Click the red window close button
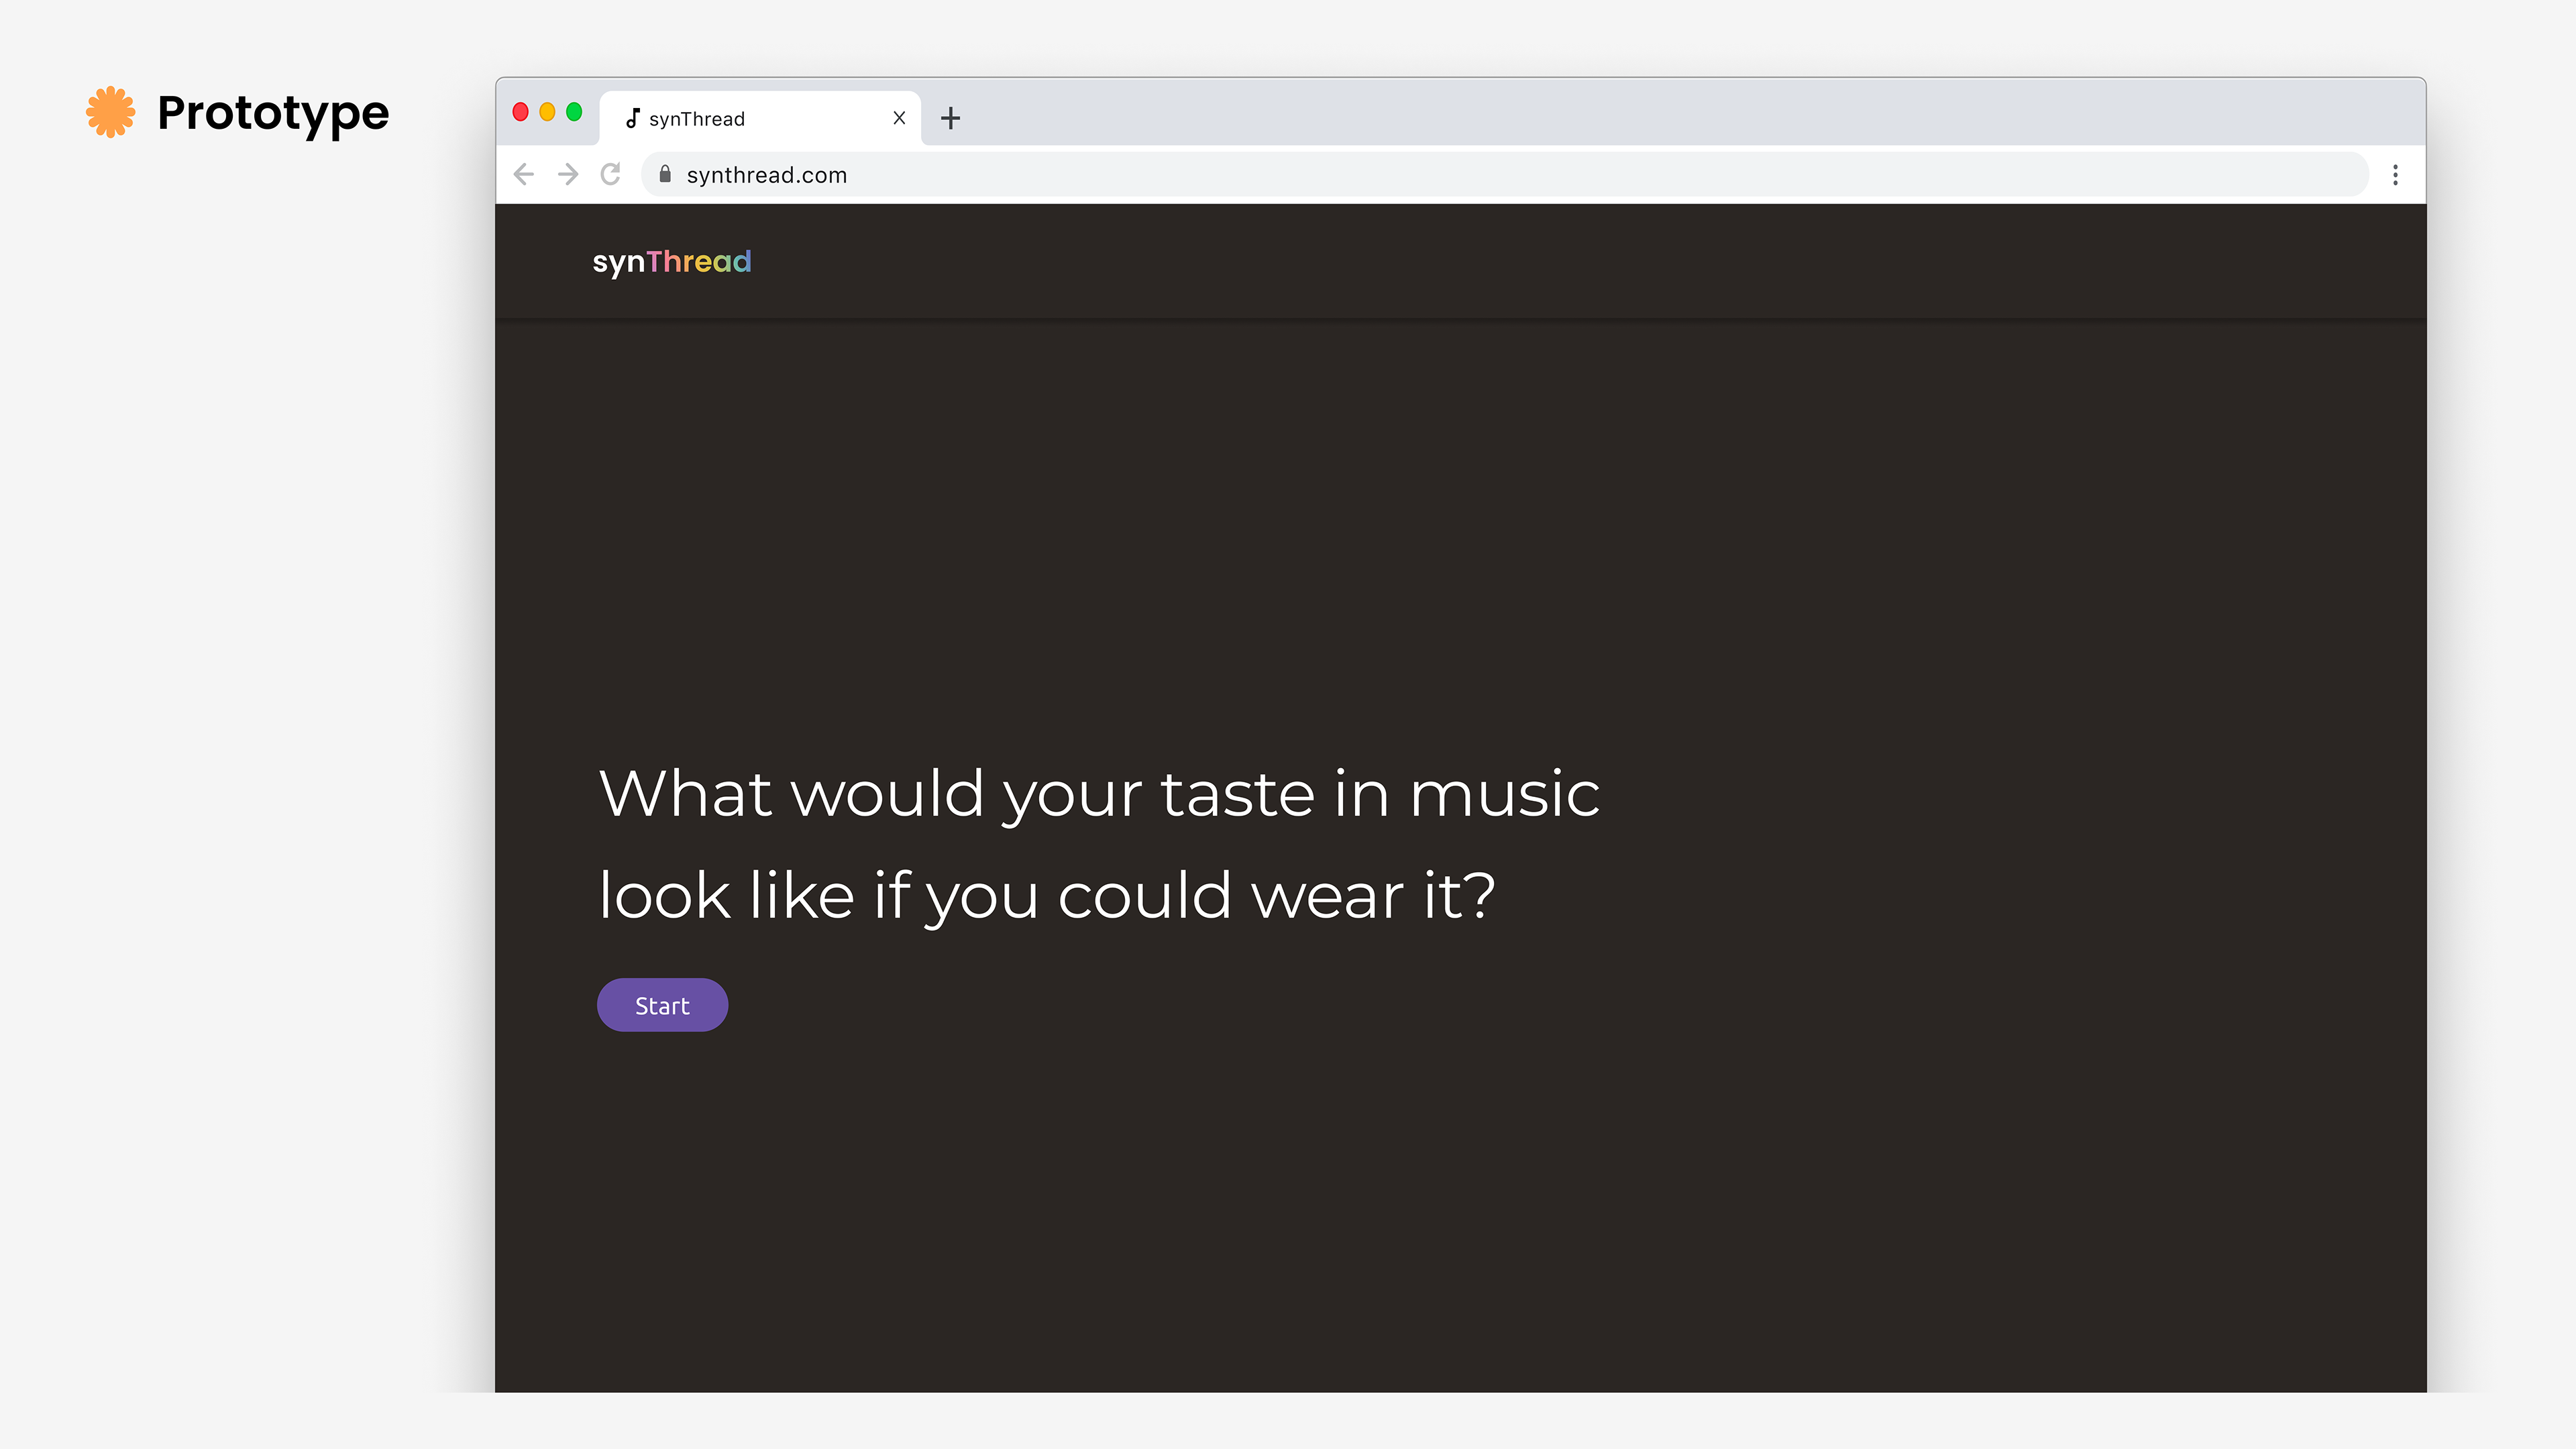The height and width of the screenshot is (1449, 2576). pyautogui.click(x=520, y=112)
